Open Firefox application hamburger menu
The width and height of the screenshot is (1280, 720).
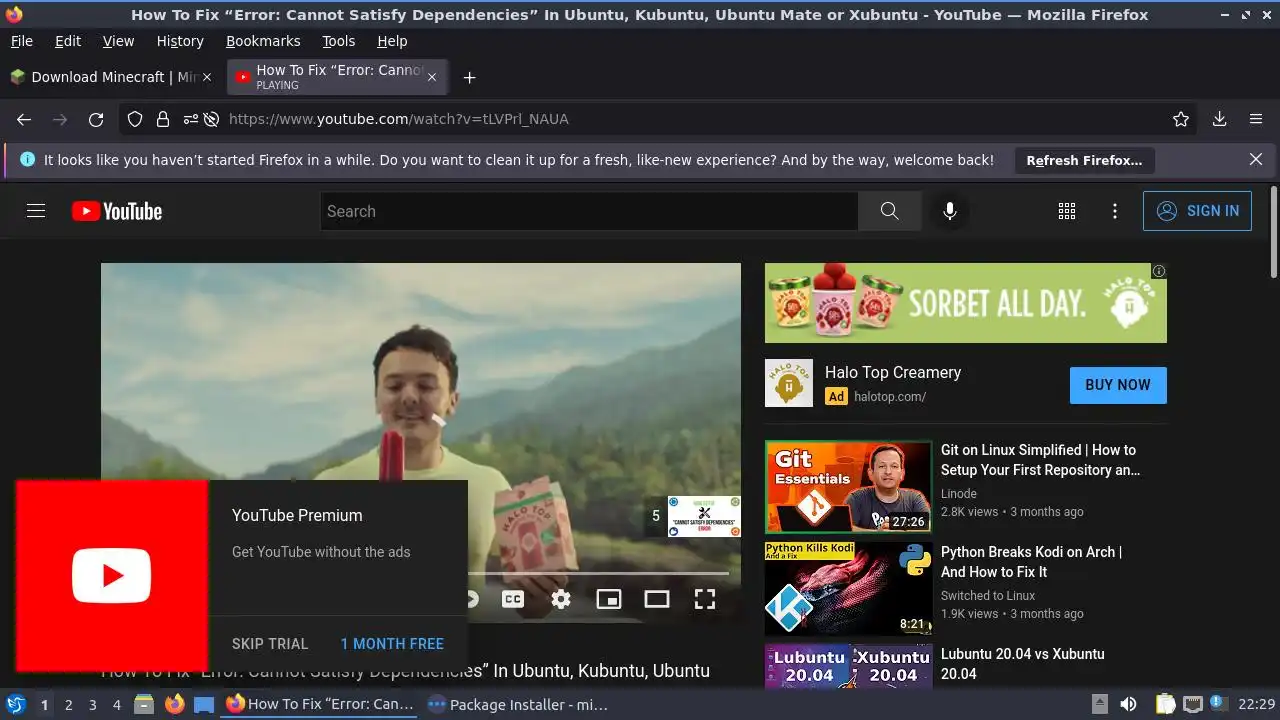(1256, 119)
